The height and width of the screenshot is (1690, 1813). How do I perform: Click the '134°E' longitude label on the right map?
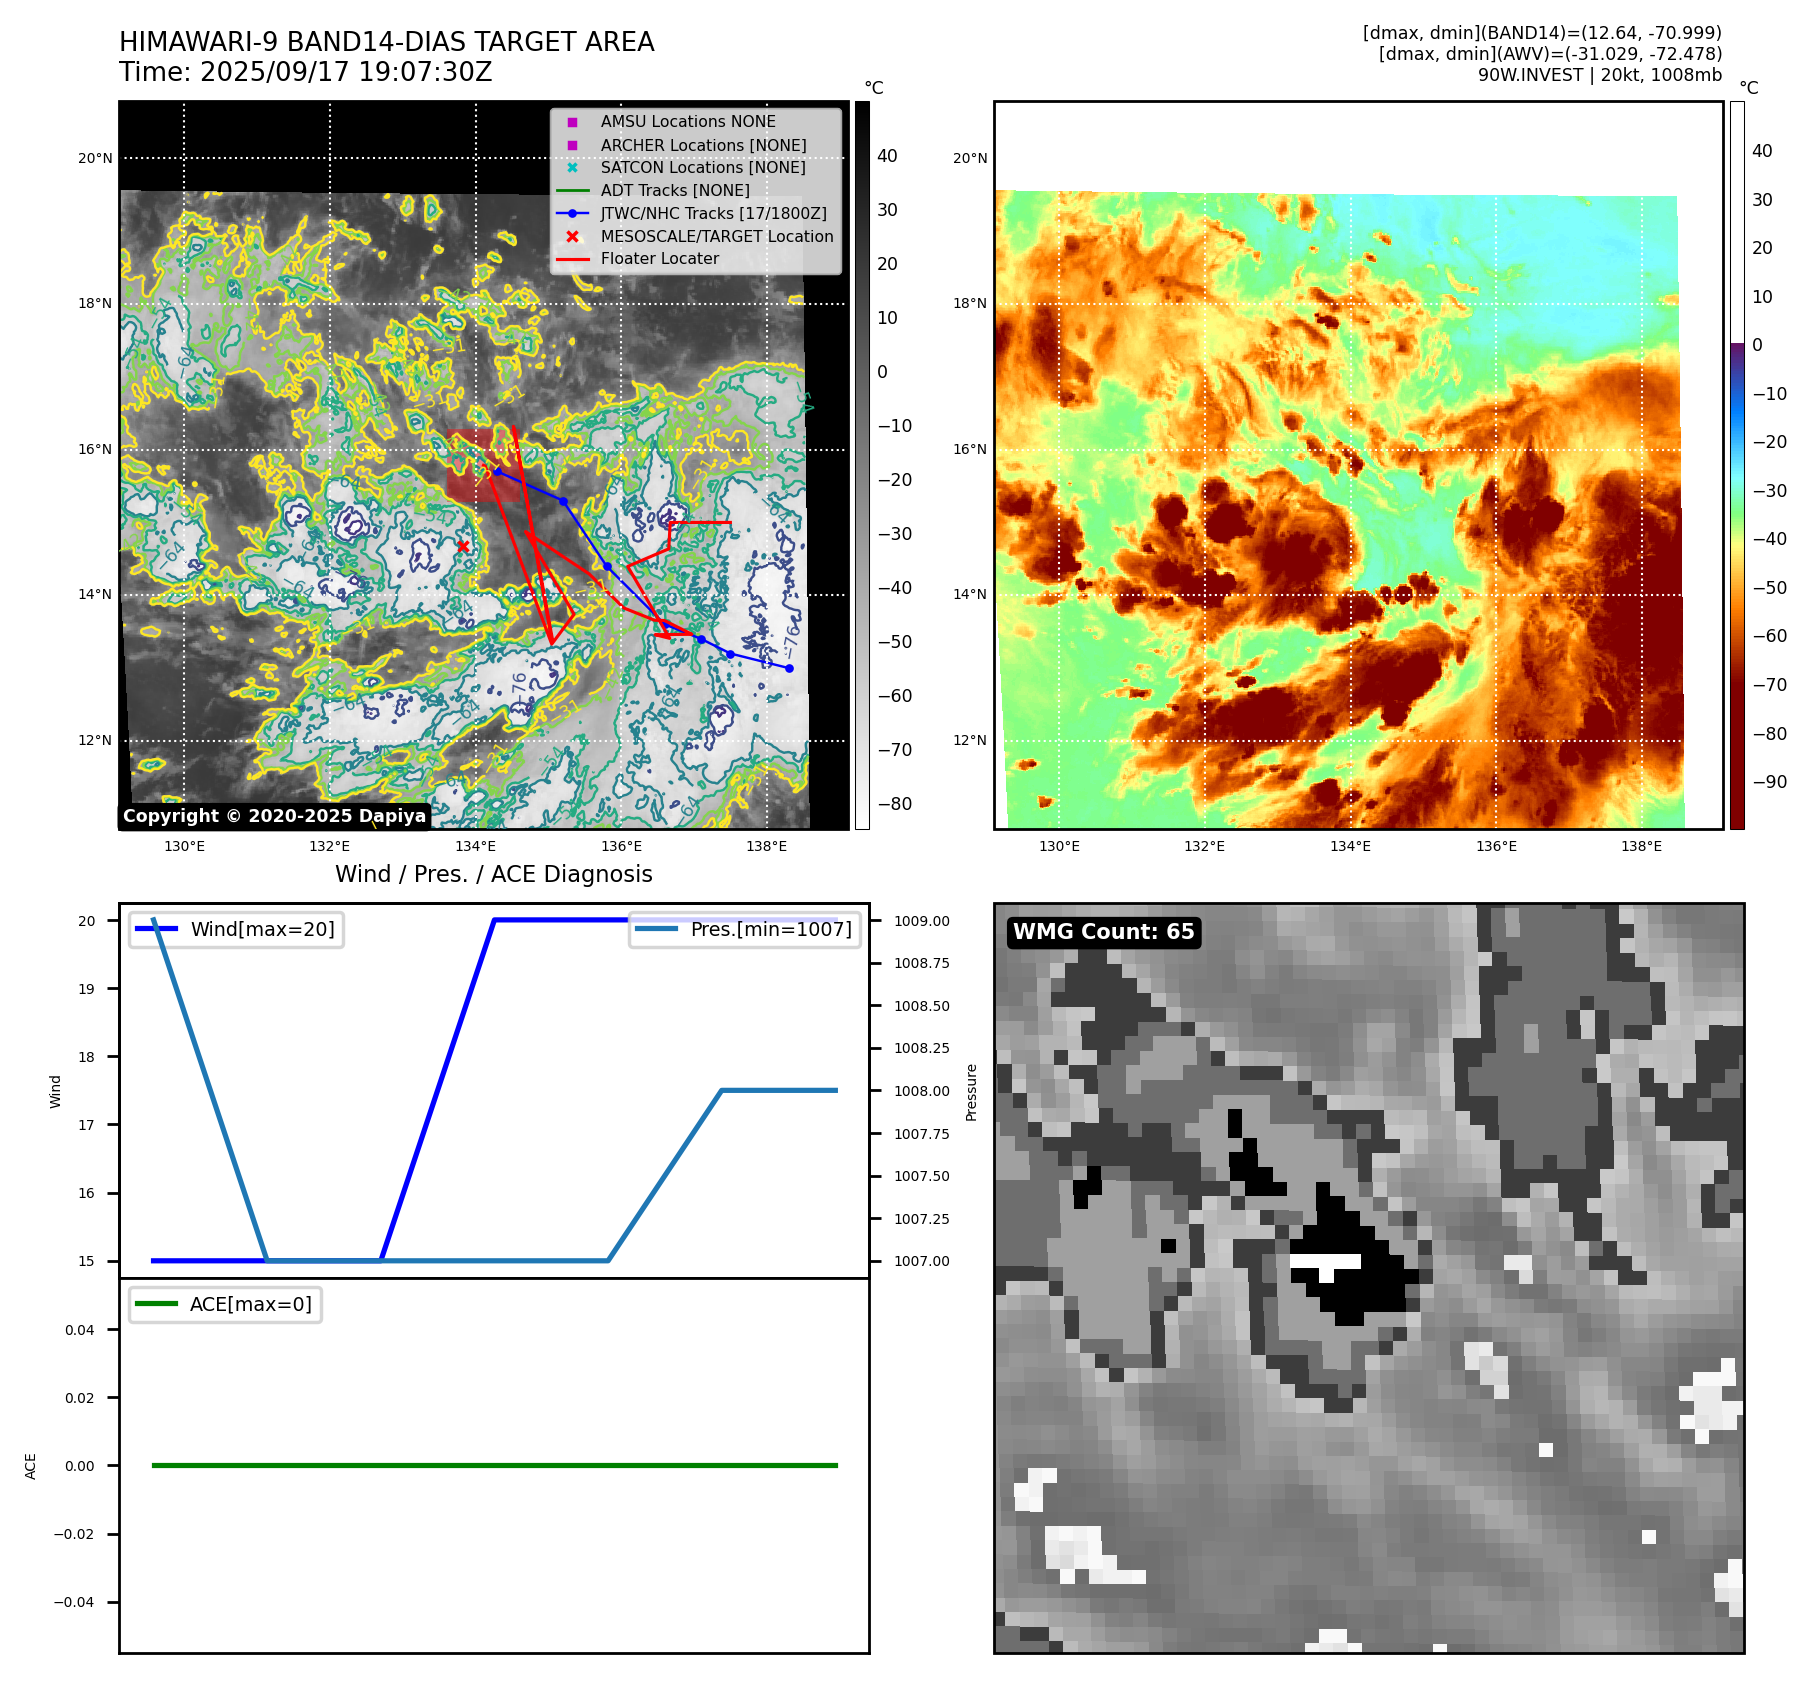[x=1350, y=846]
